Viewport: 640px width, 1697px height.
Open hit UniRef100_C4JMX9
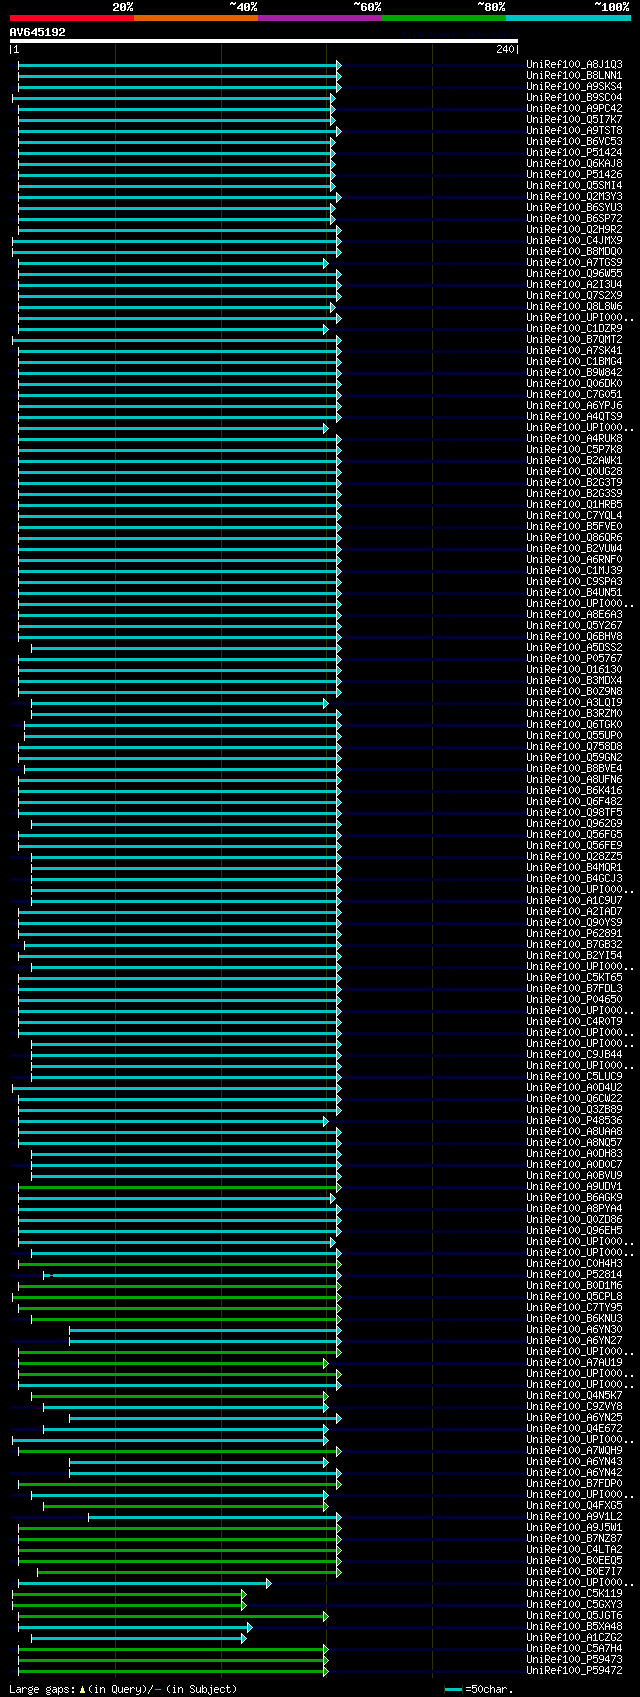point(574,241)
